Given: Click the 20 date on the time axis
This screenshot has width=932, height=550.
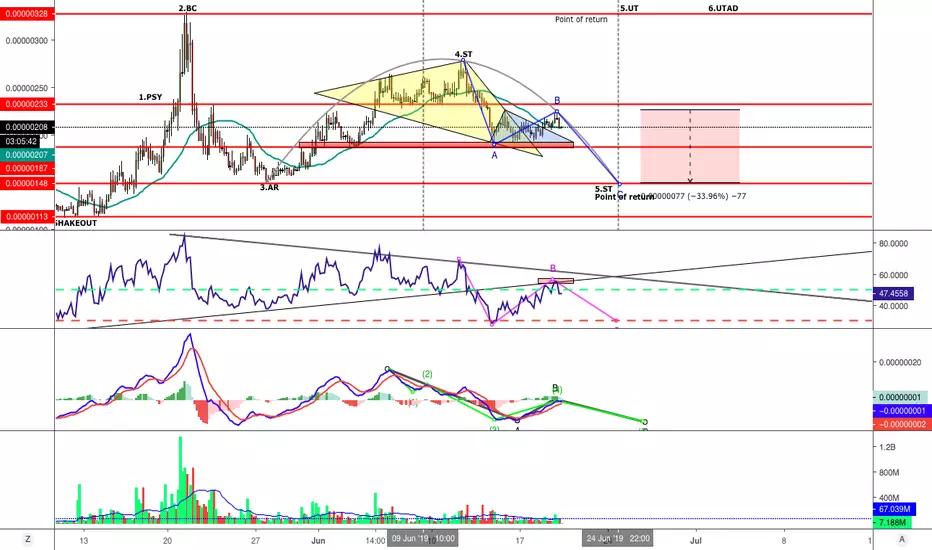Looking at the screenshot, I should click(168, 540).
